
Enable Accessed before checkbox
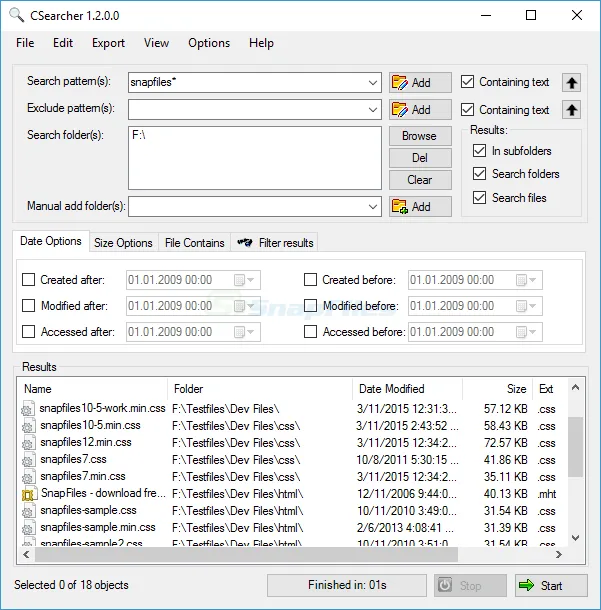pyautogui.click(x=310, y=331)
